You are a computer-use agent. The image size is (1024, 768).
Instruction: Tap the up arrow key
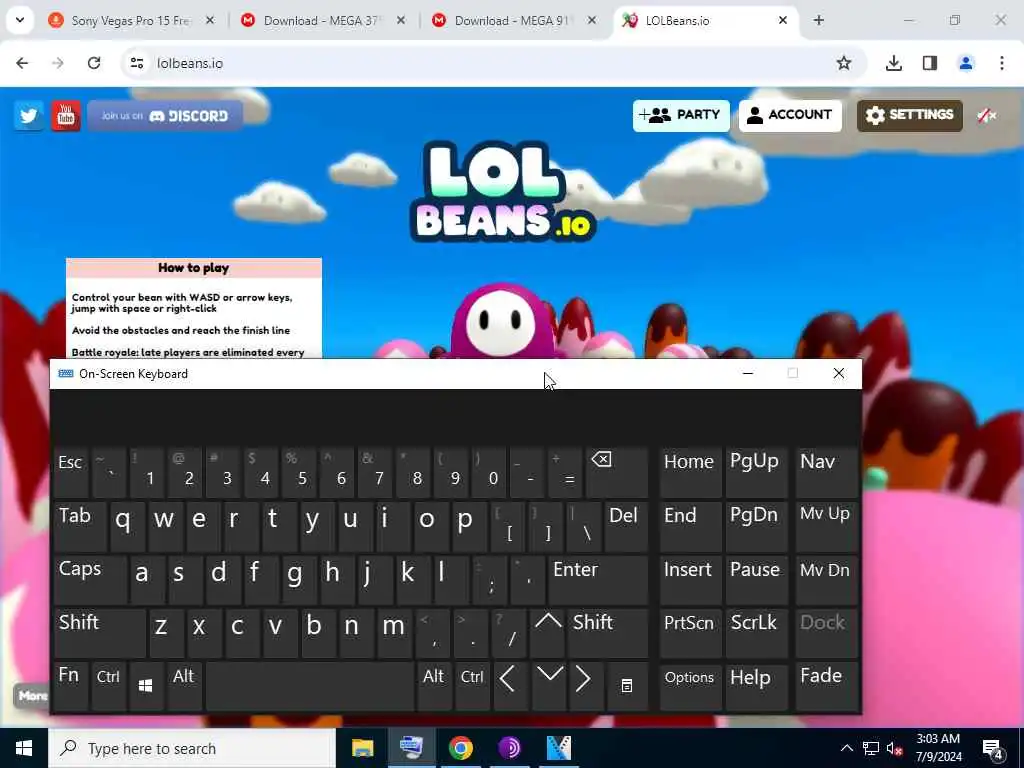(548, 632)
